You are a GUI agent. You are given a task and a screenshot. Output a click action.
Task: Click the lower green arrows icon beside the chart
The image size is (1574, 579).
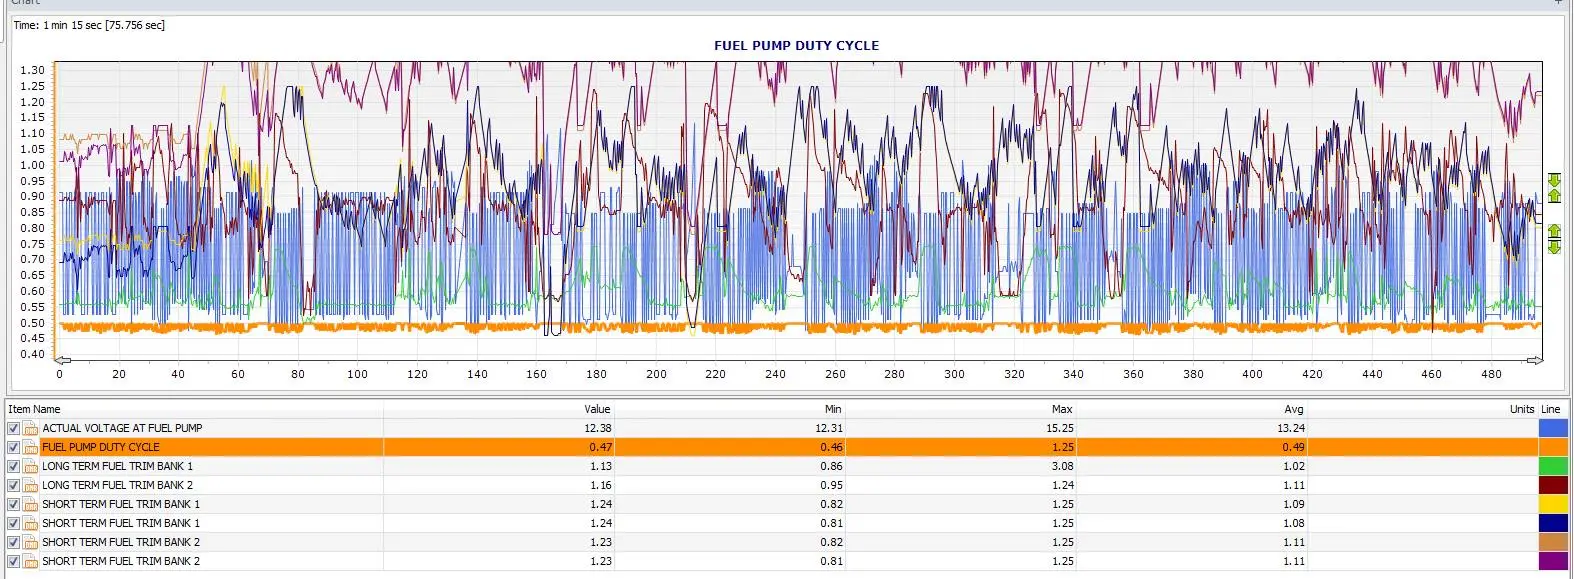tap(1554, 239)
